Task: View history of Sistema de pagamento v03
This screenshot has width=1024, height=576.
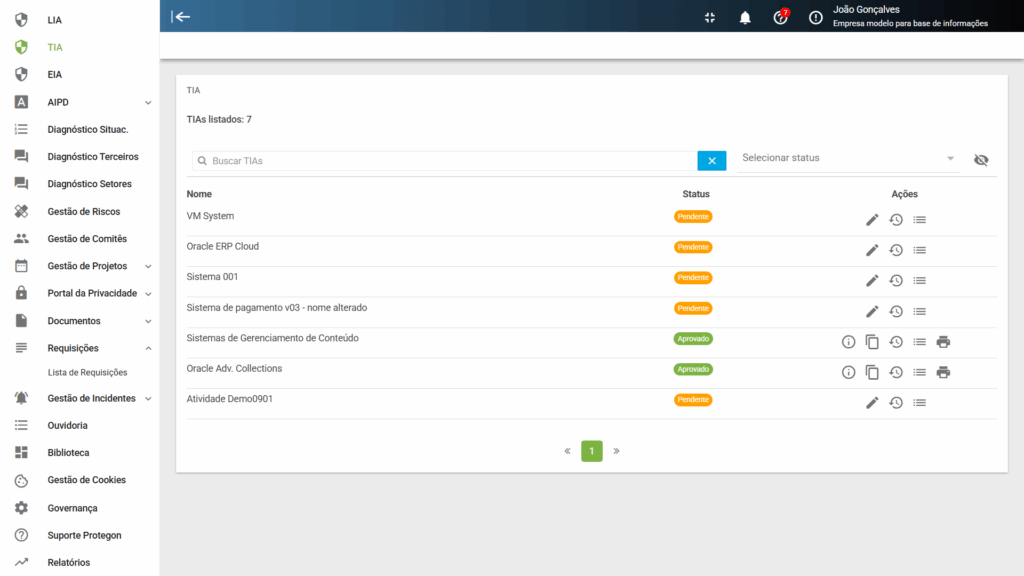Action: pos(896,312)
